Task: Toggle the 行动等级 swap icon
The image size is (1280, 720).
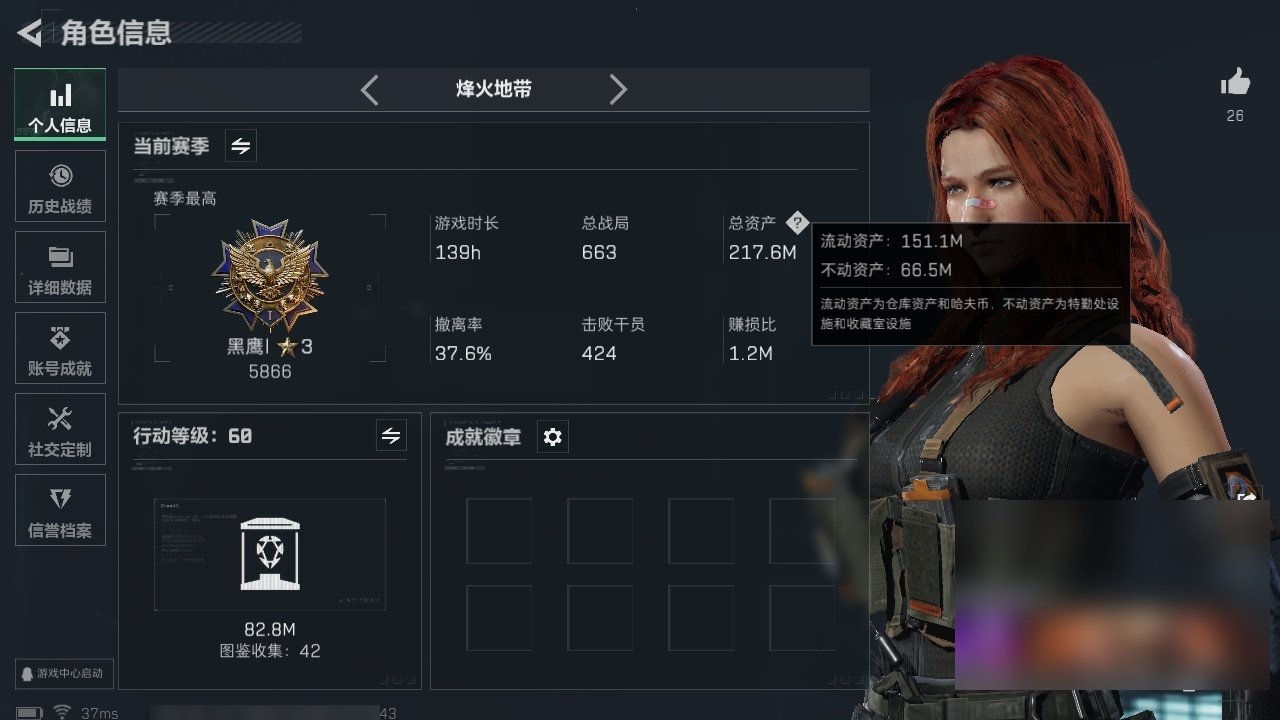Action: click(x=391, y=435)
